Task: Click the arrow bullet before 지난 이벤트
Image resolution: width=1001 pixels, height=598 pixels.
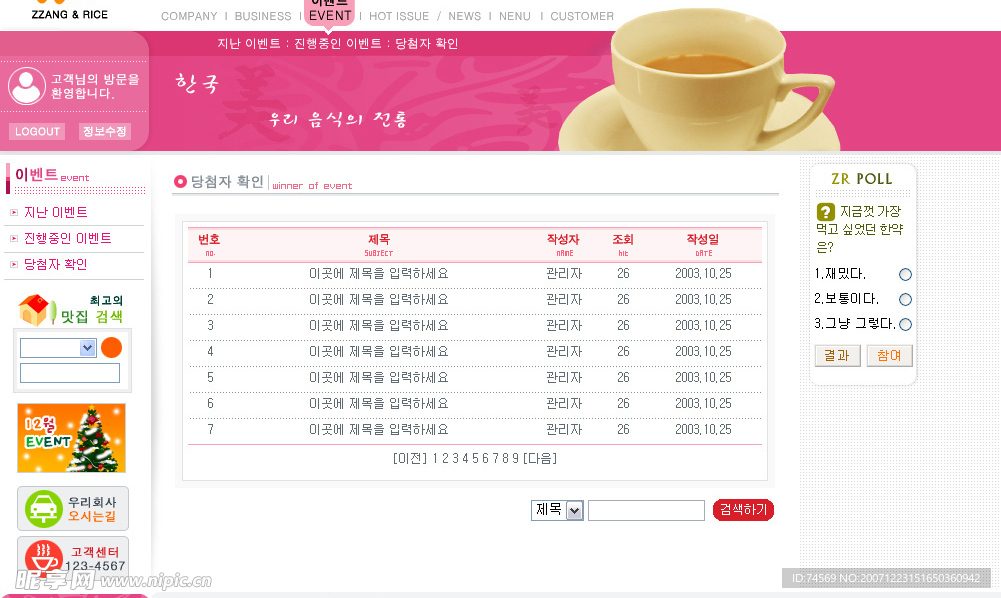Action: [x=14, y=213]
